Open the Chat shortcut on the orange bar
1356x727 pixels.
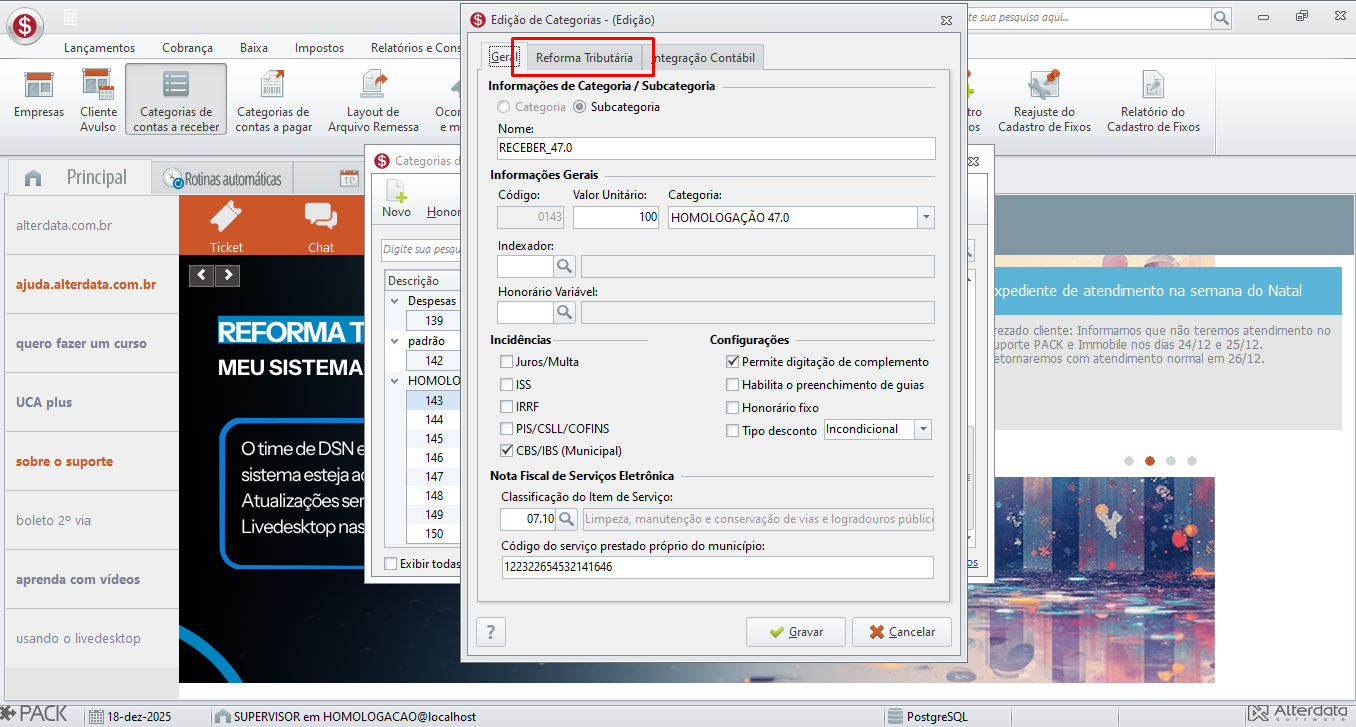tap(321, 226)
